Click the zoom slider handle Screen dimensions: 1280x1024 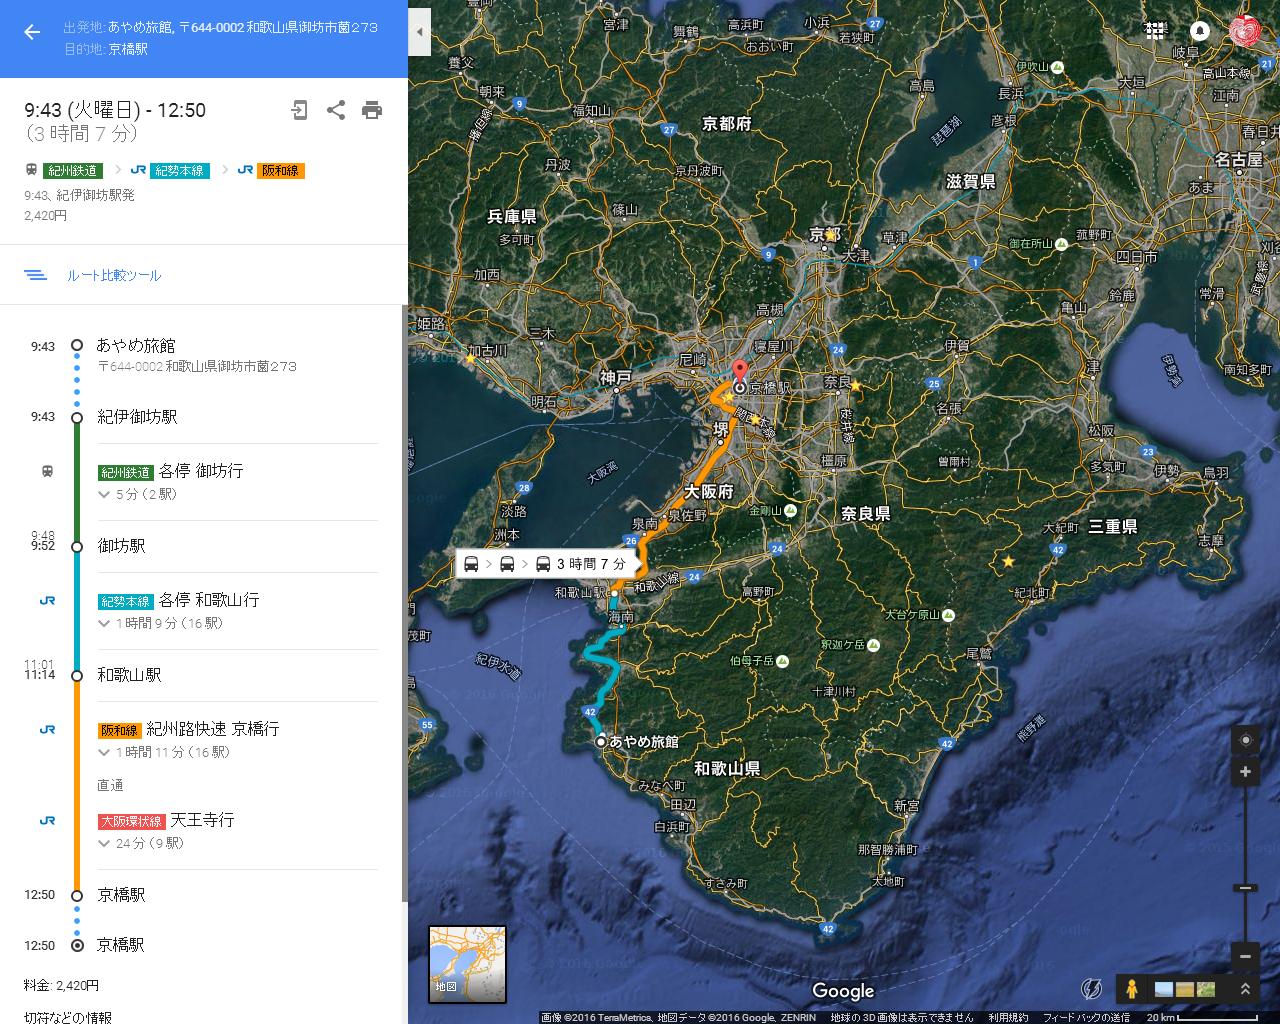(1245, 888)
